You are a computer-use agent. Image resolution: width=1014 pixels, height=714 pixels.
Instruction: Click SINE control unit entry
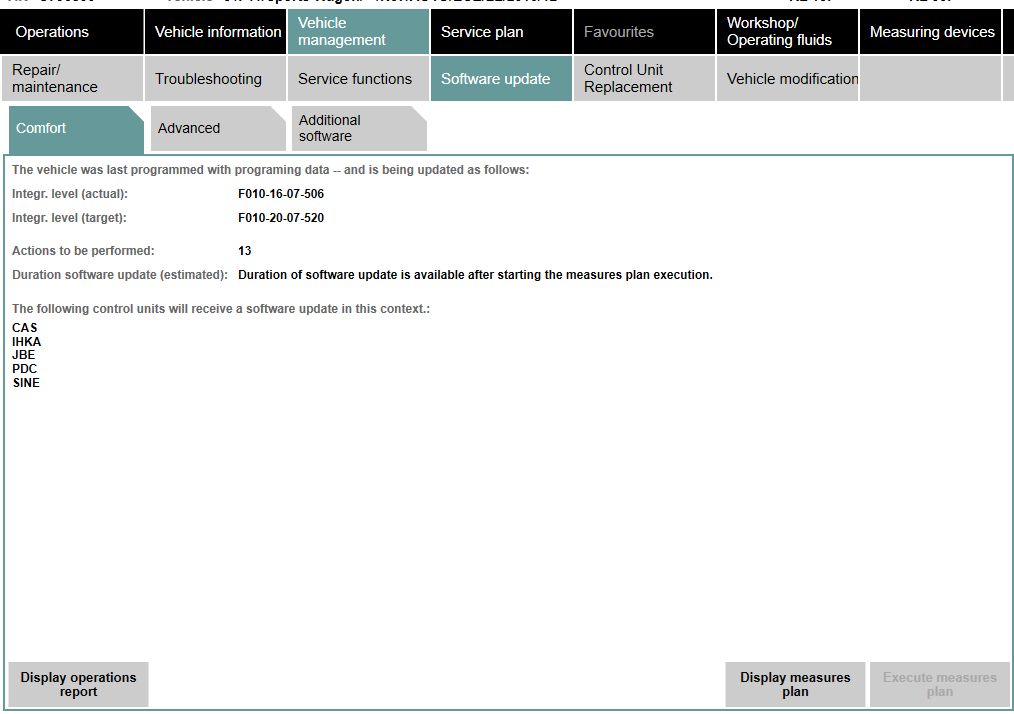26,383
